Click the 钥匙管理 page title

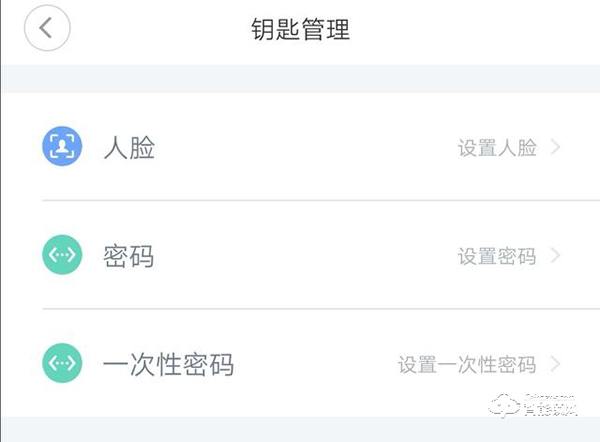coord(300,29)
